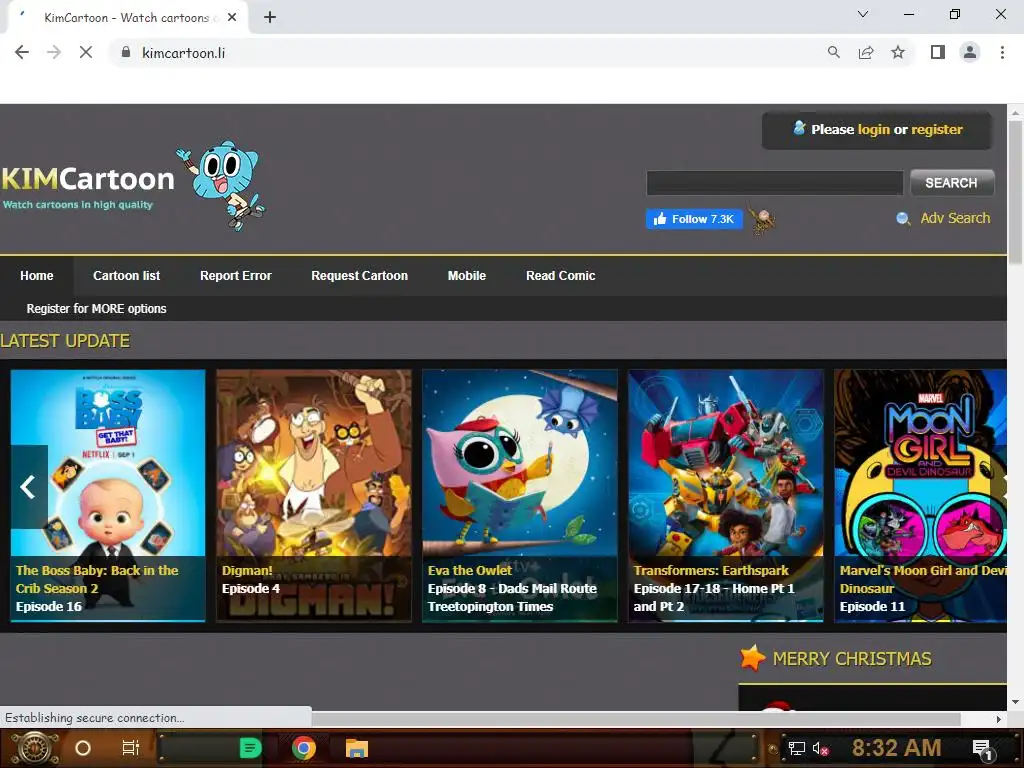This screenshot has height=768, width=1024.
Task: Click the magnifier icon beside Adv Search
Action: (x=903, y=219)
